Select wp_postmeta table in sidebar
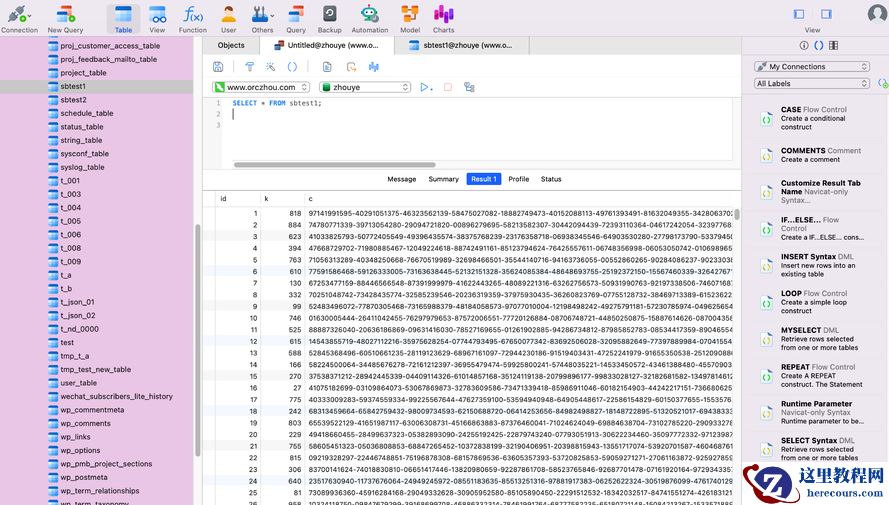Viewport: 889px width, 505px height. tap(96, 477)
